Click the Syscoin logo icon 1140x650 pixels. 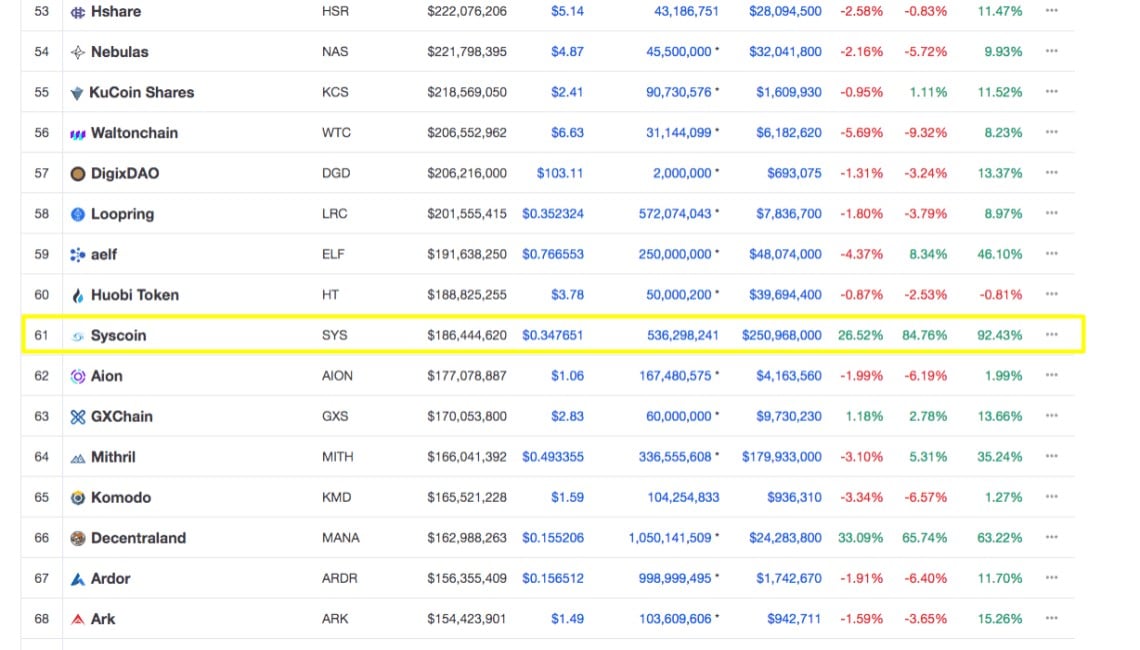[x=78, y=336]
